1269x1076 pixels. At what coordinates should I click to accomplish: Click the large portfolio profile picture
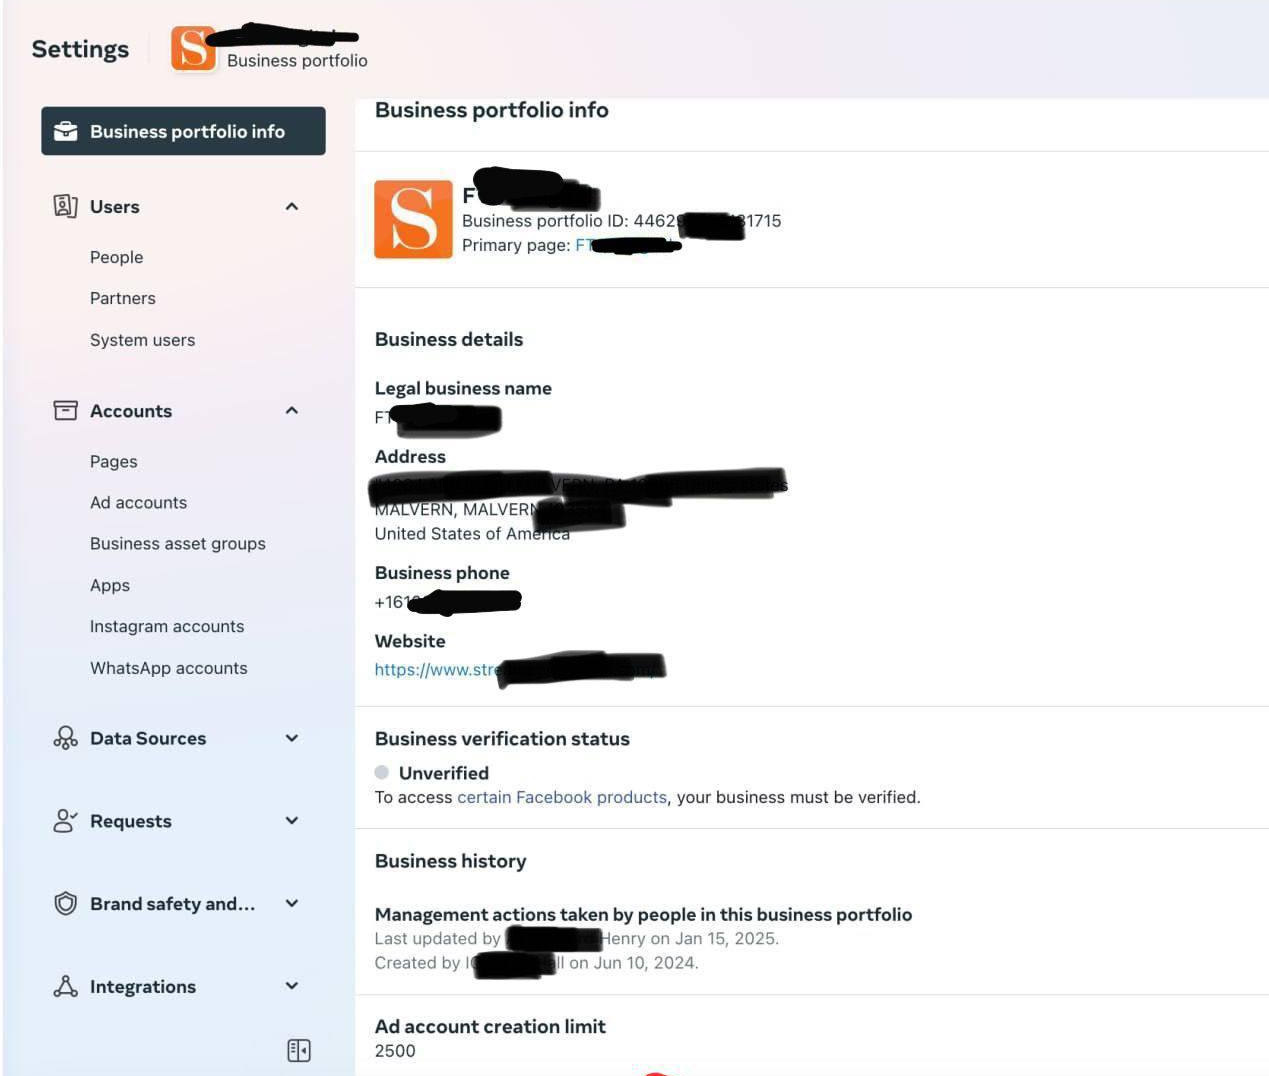click(413, 220)
